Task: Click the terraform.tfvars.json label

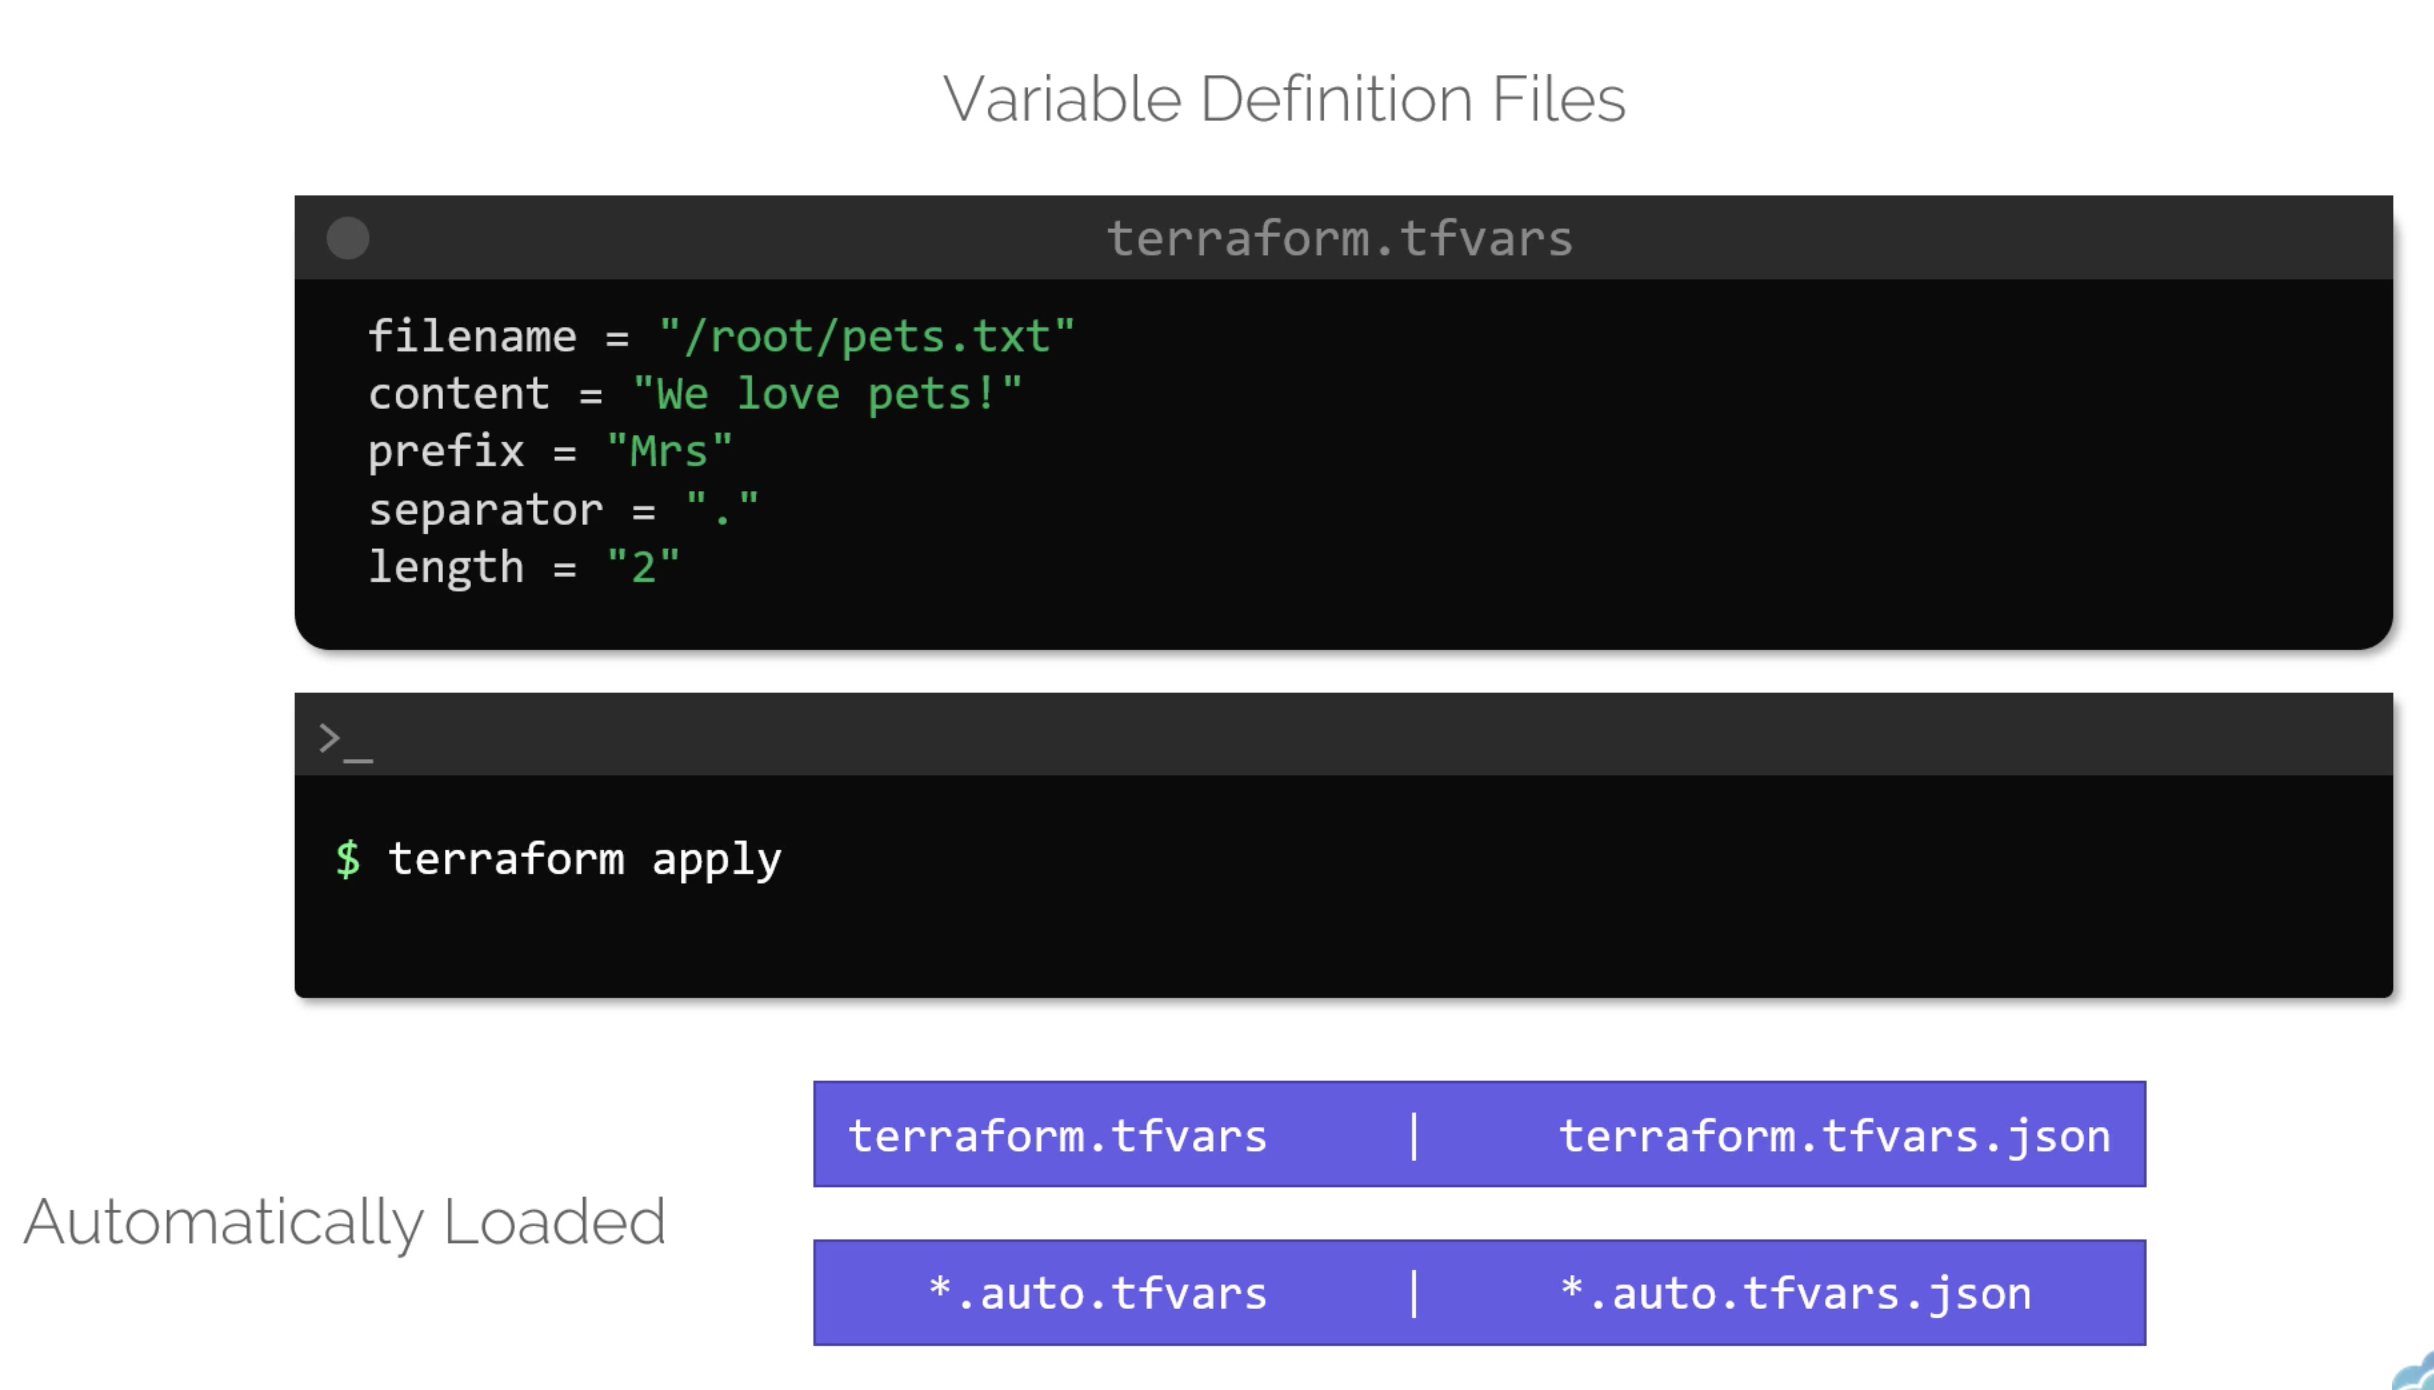Action: pyautogui.click(x=1834, y=1136)
